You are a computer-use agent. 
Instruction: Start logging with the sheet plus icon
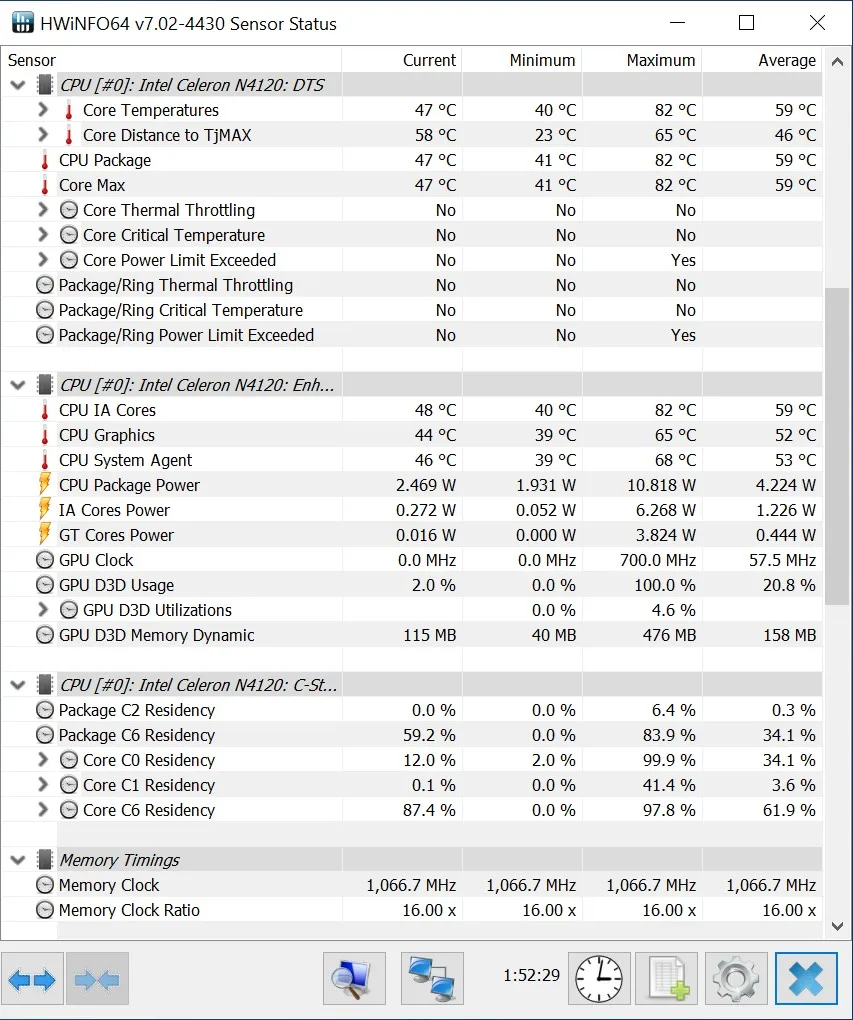click(x=667, y=979)
